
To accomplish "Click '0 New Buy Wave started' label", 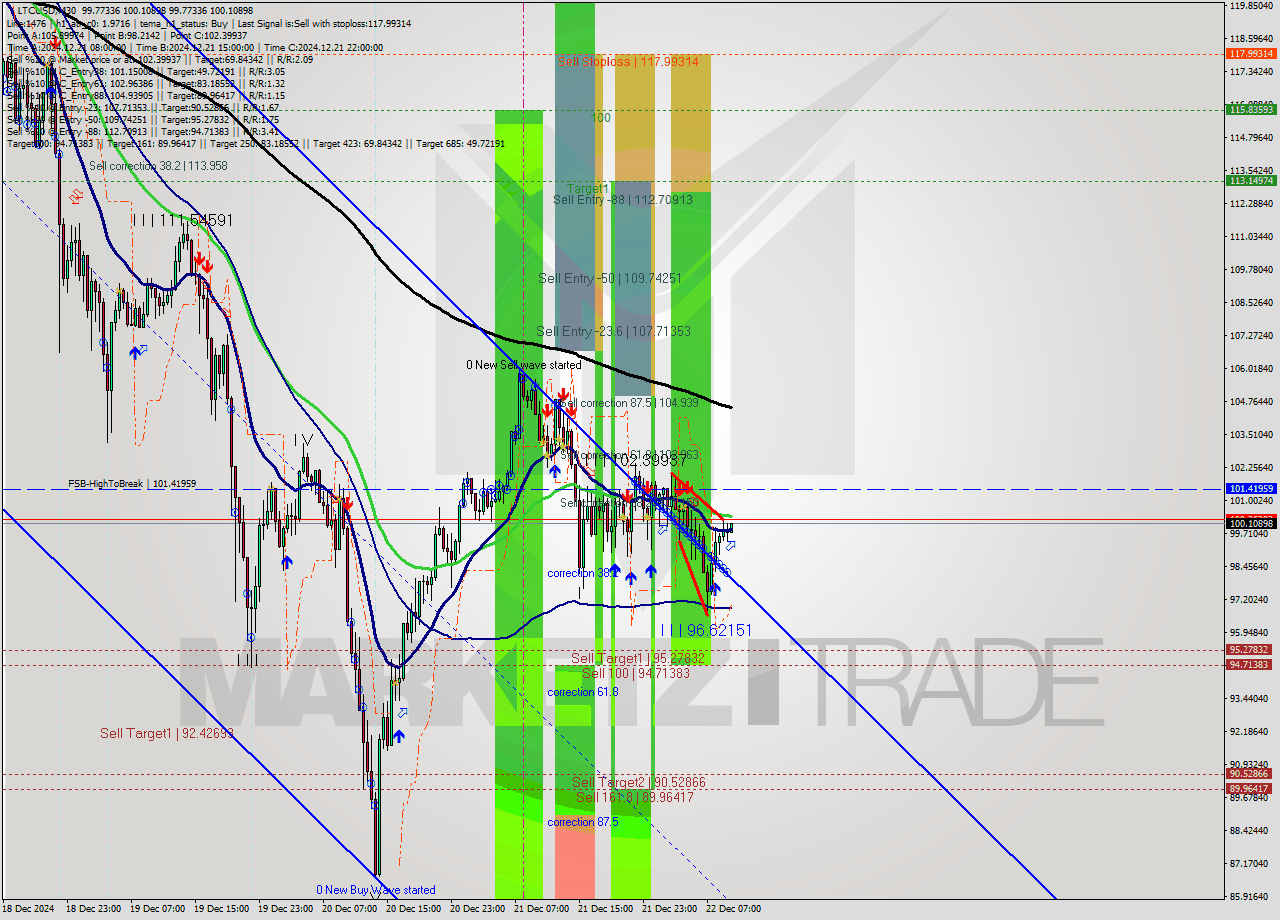I will pyautogui.click(x=376, y=890).
